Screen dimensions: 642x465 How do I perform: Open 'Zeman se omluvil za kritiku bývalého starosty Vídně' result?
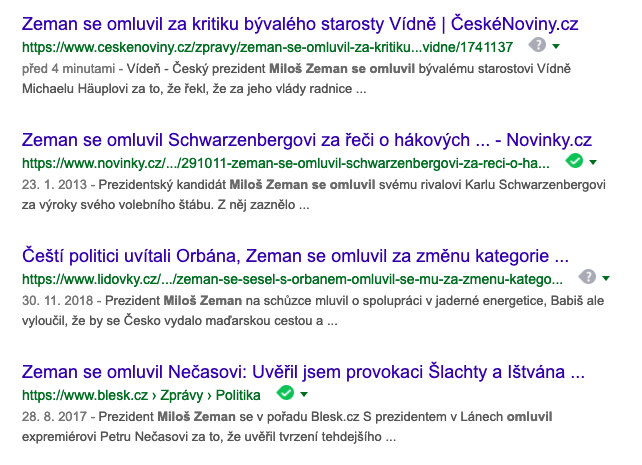click(300, 24)
